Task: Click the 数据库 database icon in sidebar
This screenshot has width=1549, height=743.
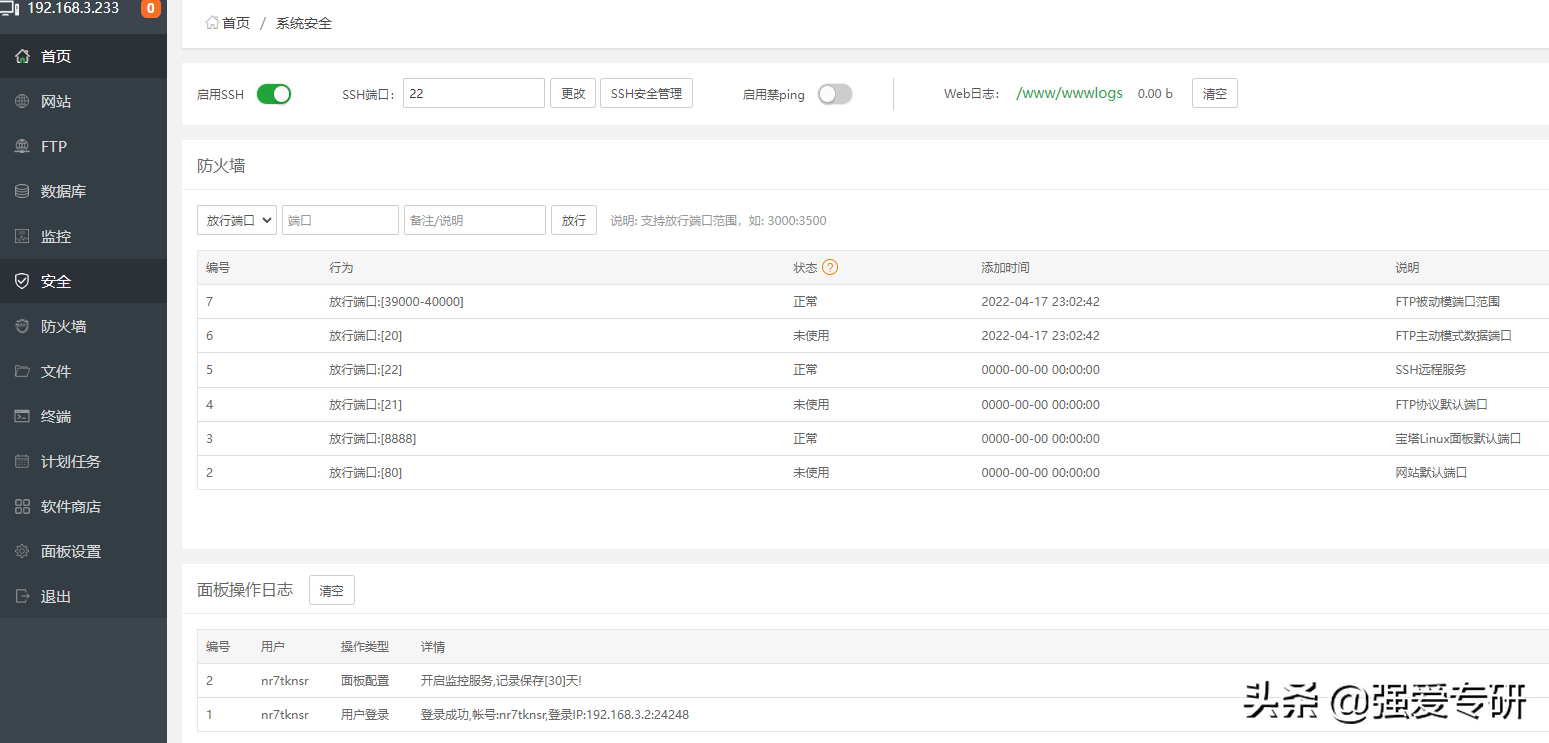Action: click(x=22, y=191)
